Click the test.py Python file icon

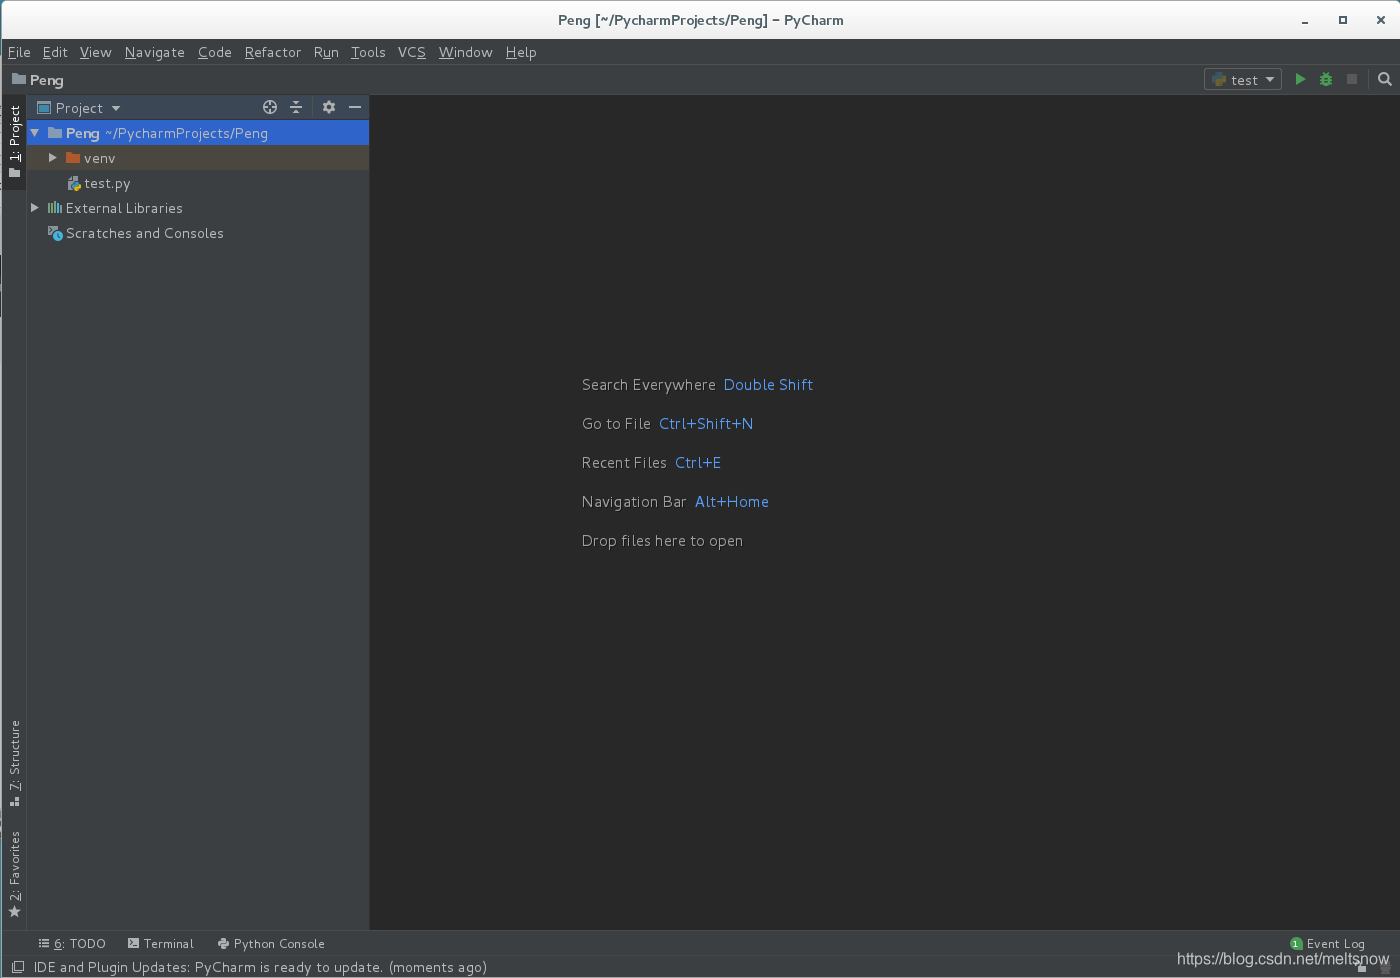[74, 183]
